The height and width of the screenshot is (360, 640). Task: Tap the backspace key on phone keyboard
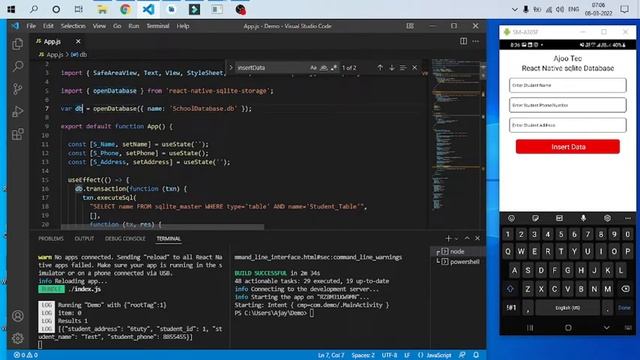pyautogui.click(x=625, y=289)
